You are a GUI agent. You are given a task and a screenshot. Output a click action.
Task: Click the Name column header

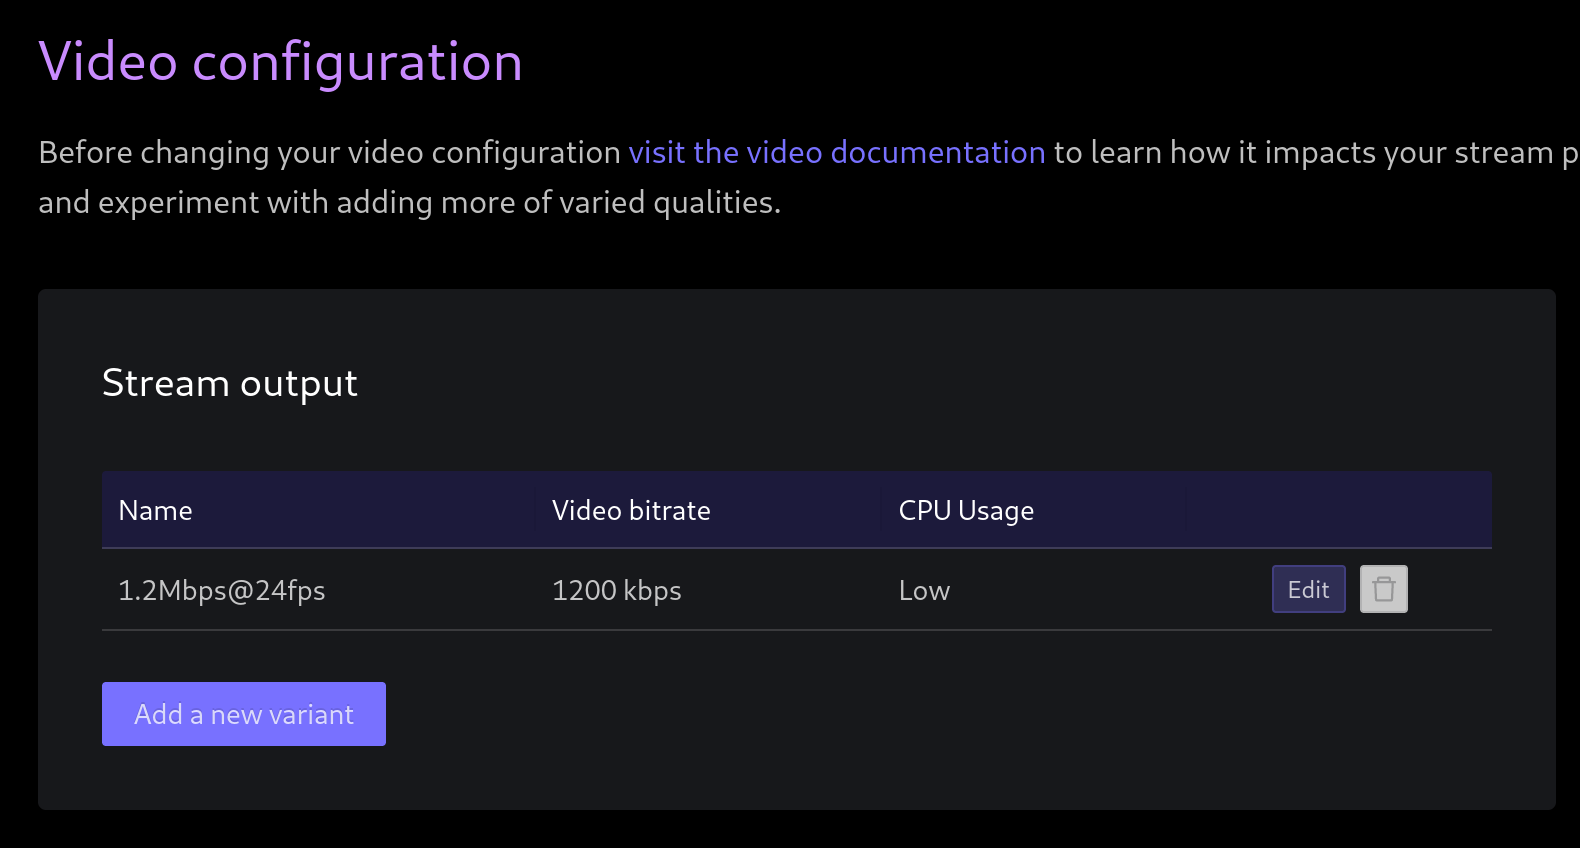[x=155, y=510]
